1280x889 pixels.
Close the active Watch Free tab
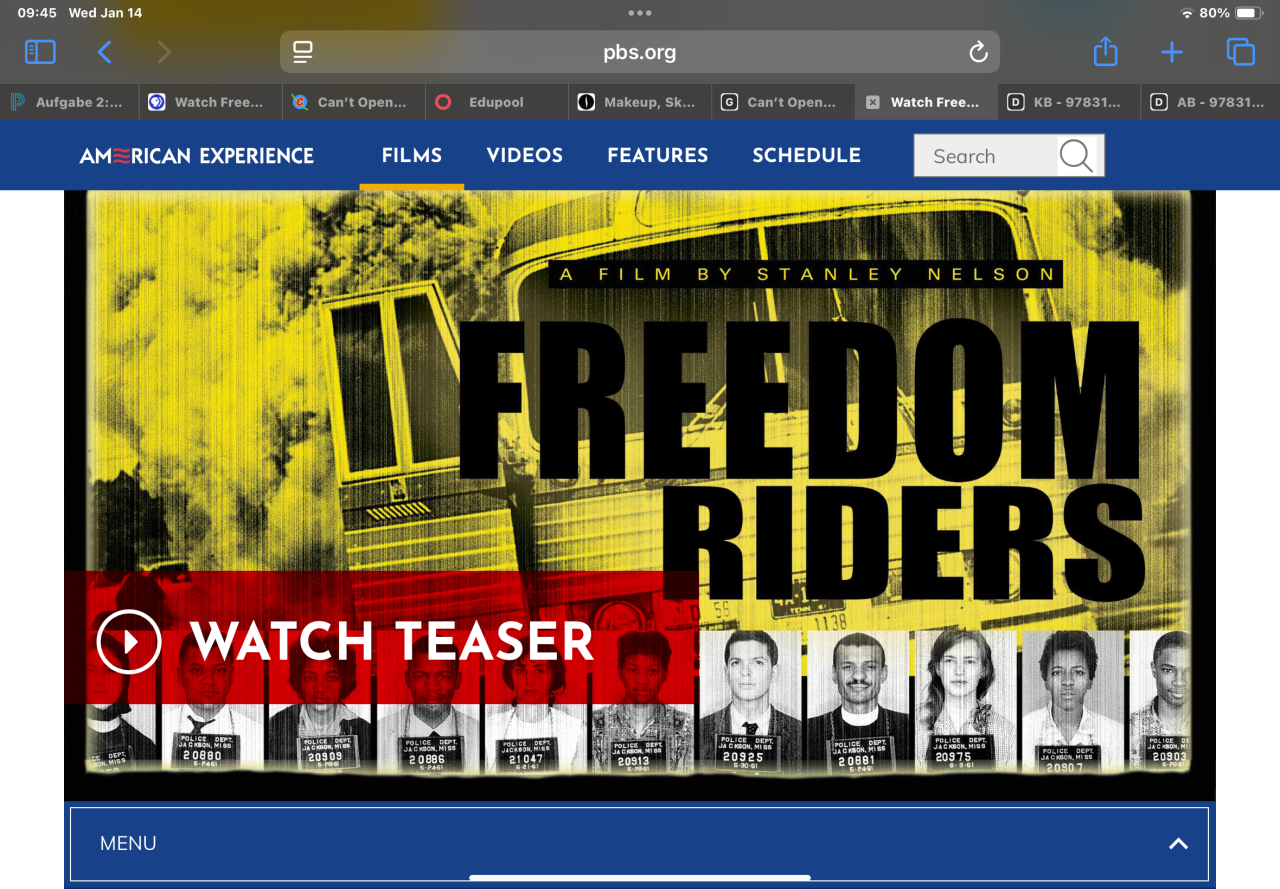pyautogui.click(x=872, y=102)
